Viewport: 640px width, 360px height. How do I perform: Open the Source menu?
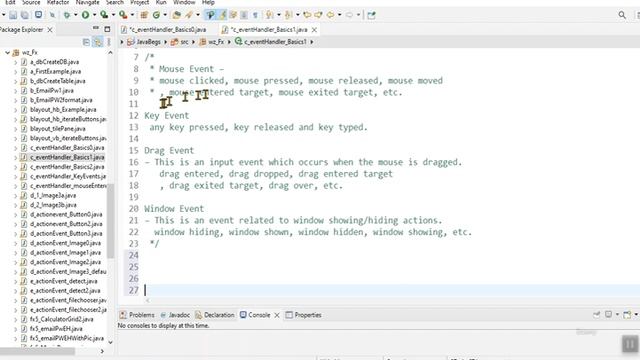click(x=31, y=2)
